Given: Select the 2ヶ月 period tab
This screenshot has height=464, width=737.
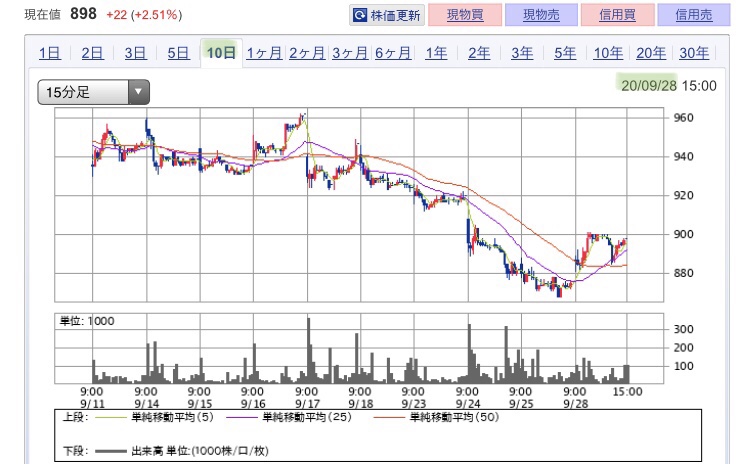Looking at the screenshot, I should pyautogui.click(x=307, y=53).
